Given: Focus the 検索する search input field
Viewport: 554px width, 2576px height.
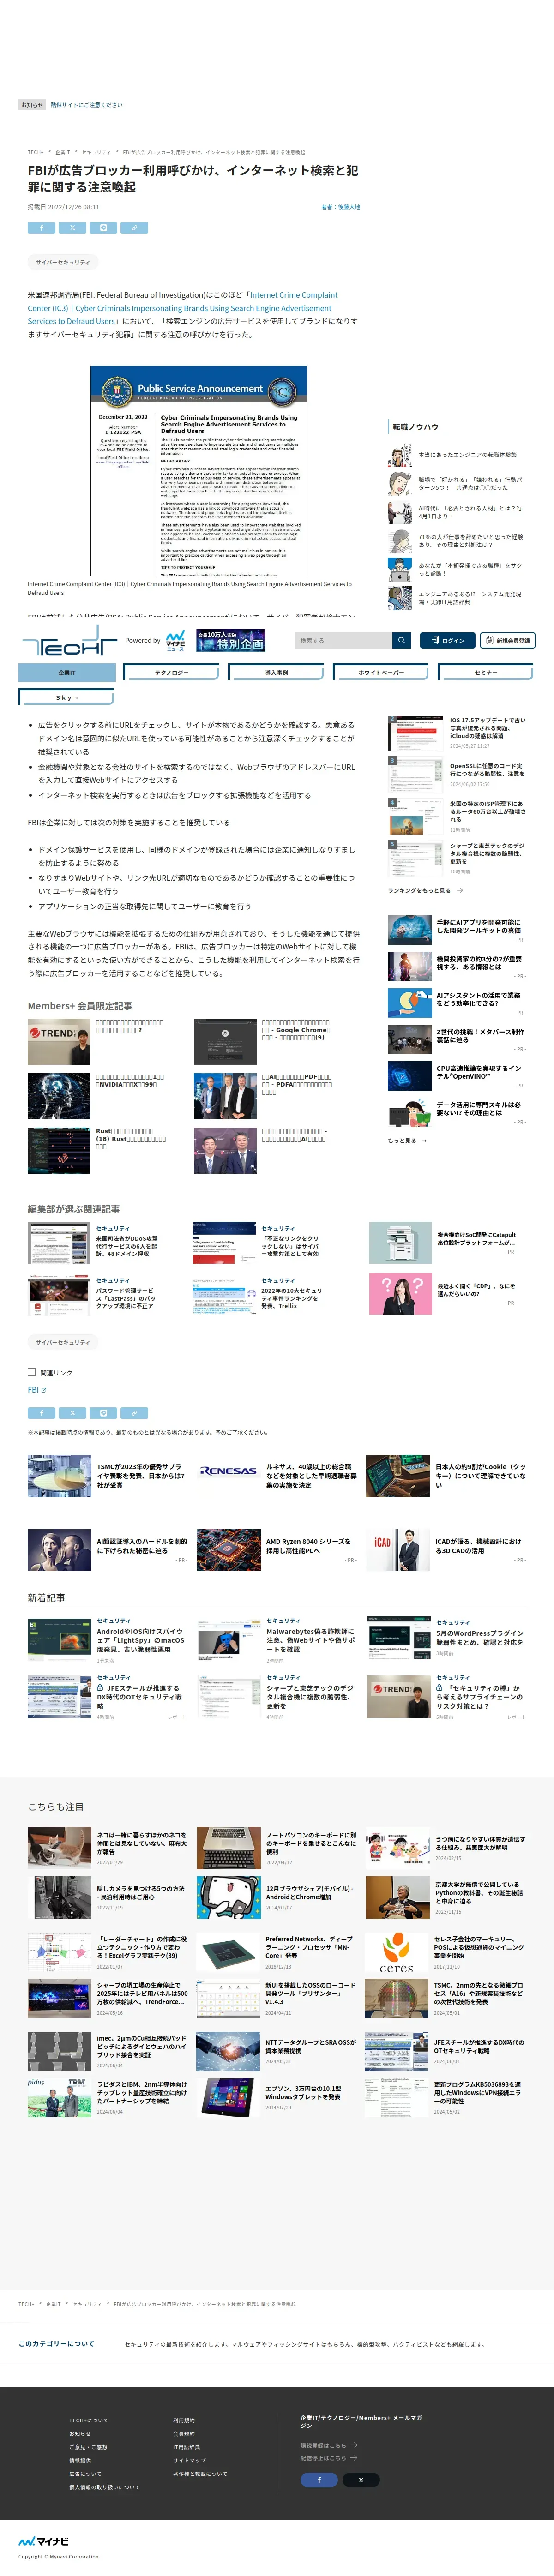Looking at the screenshot, I should [344, 640].
